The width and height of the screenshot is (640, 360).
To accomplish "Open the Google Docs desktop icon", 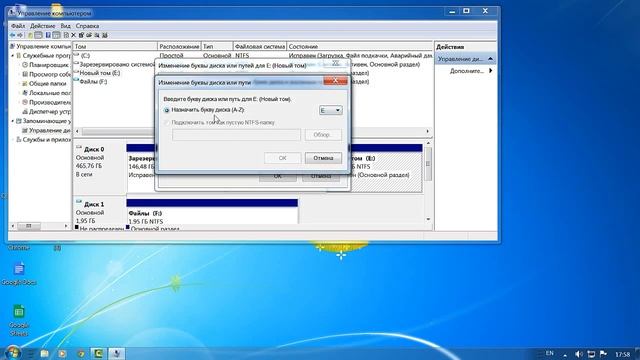I will [x=19, y=273].
